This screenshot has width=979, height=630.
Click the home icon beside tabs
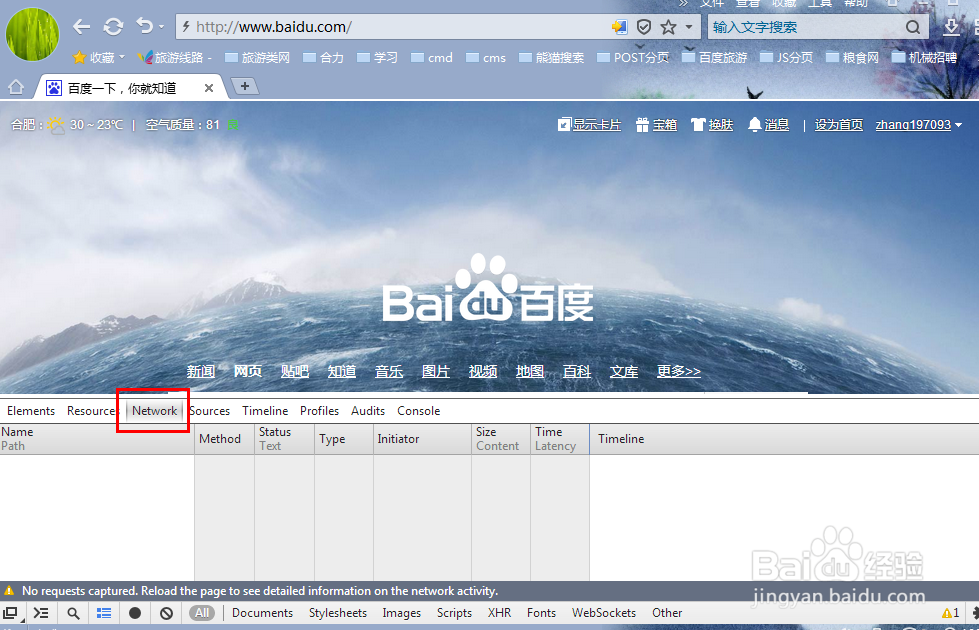[x=16, y=87]
